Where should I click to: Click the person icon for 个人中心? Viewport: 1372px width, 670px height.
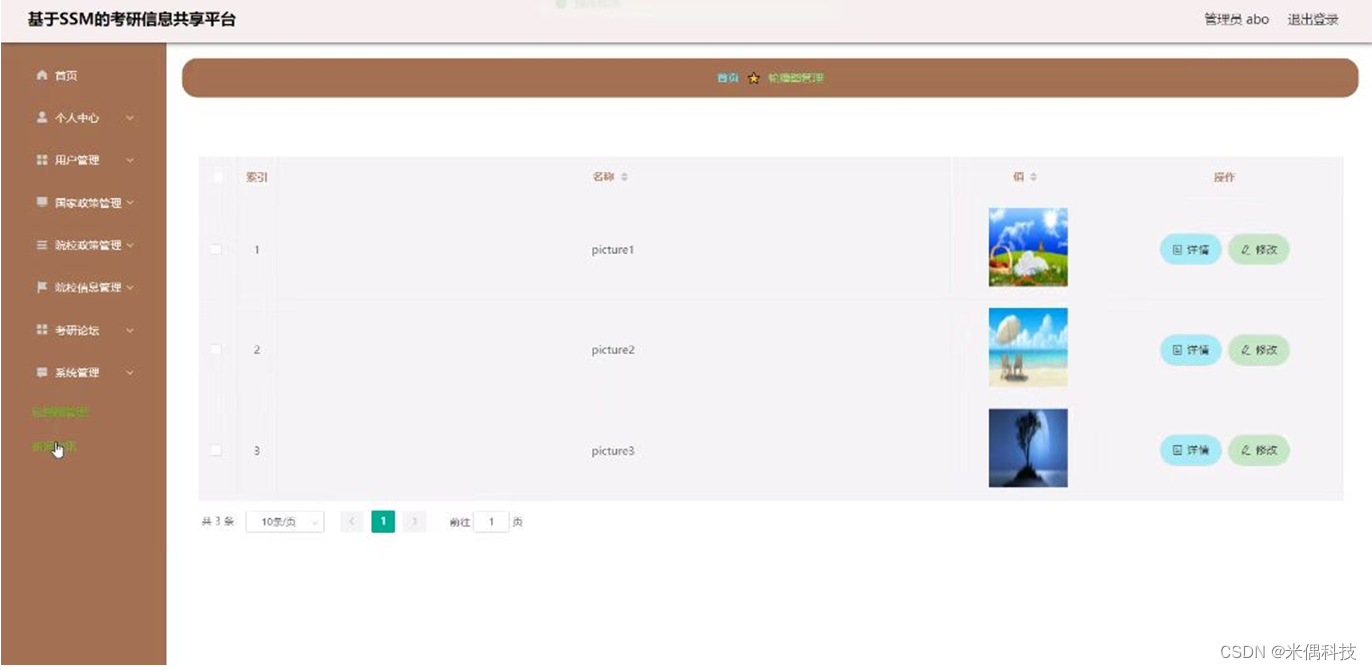tap(42, 117)
